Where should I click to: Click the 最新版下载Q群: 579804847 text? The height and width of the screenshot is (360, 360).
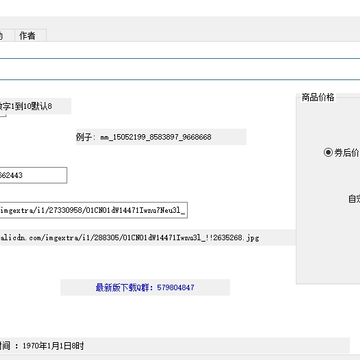click(x=145, y=287)
